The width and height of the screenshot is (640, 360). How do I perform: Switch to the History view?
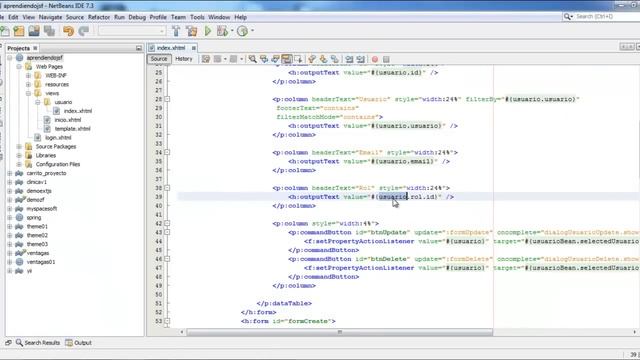coord(183,59)
